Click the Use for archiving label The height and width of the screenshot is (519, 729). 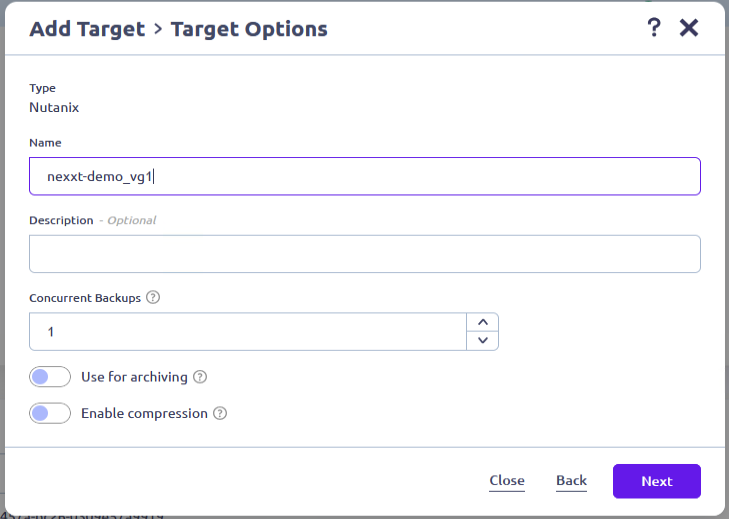point(134,377)
